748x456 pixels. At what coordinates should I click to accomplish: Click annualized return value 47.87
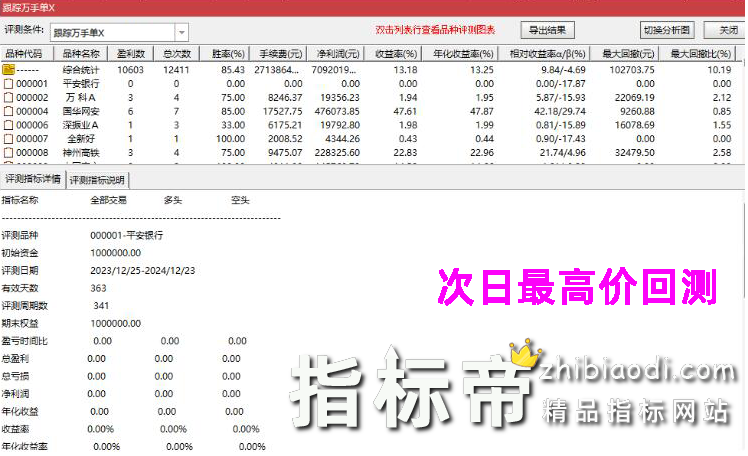[482, 112]
